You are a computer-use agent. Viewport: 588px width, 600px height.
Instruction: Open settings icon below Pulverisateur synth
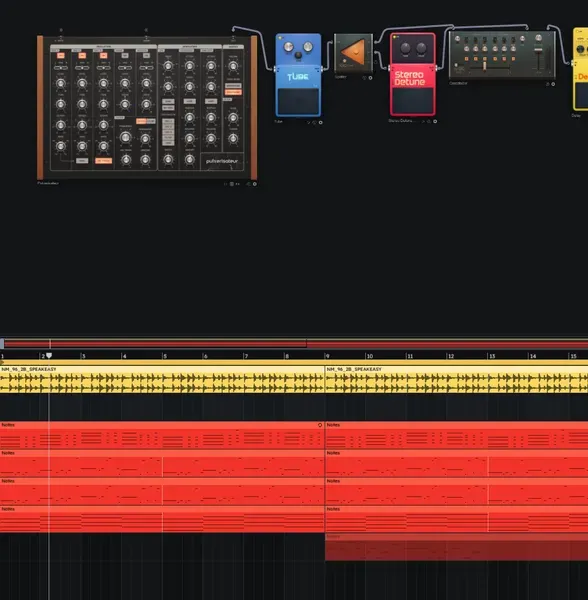tap(255, 184)
